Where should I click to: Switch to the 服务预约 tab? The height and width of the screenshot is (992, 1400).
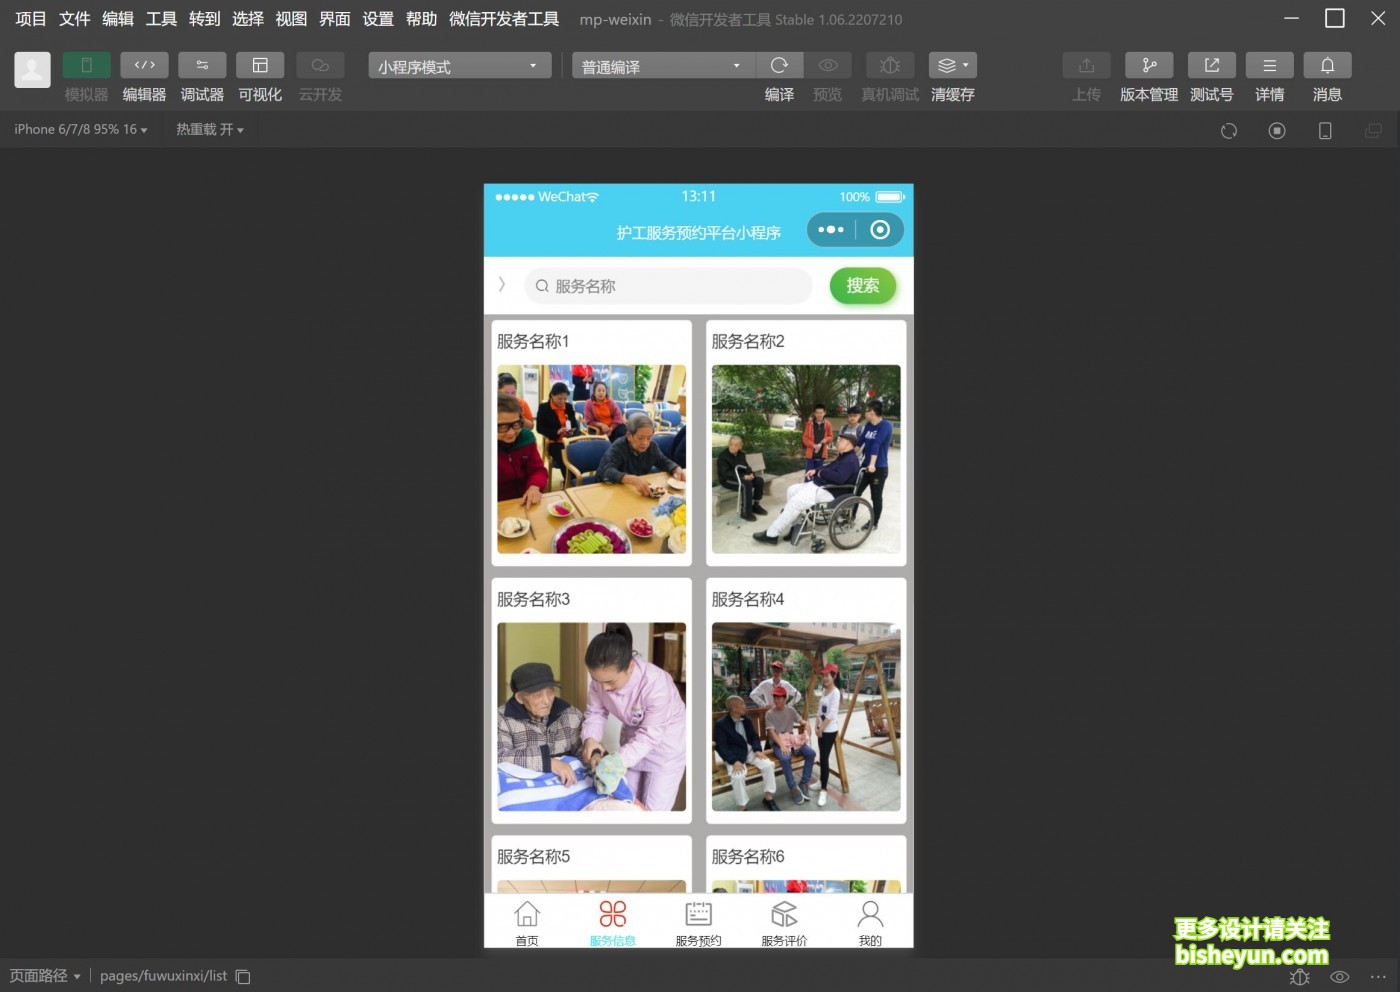699,923
